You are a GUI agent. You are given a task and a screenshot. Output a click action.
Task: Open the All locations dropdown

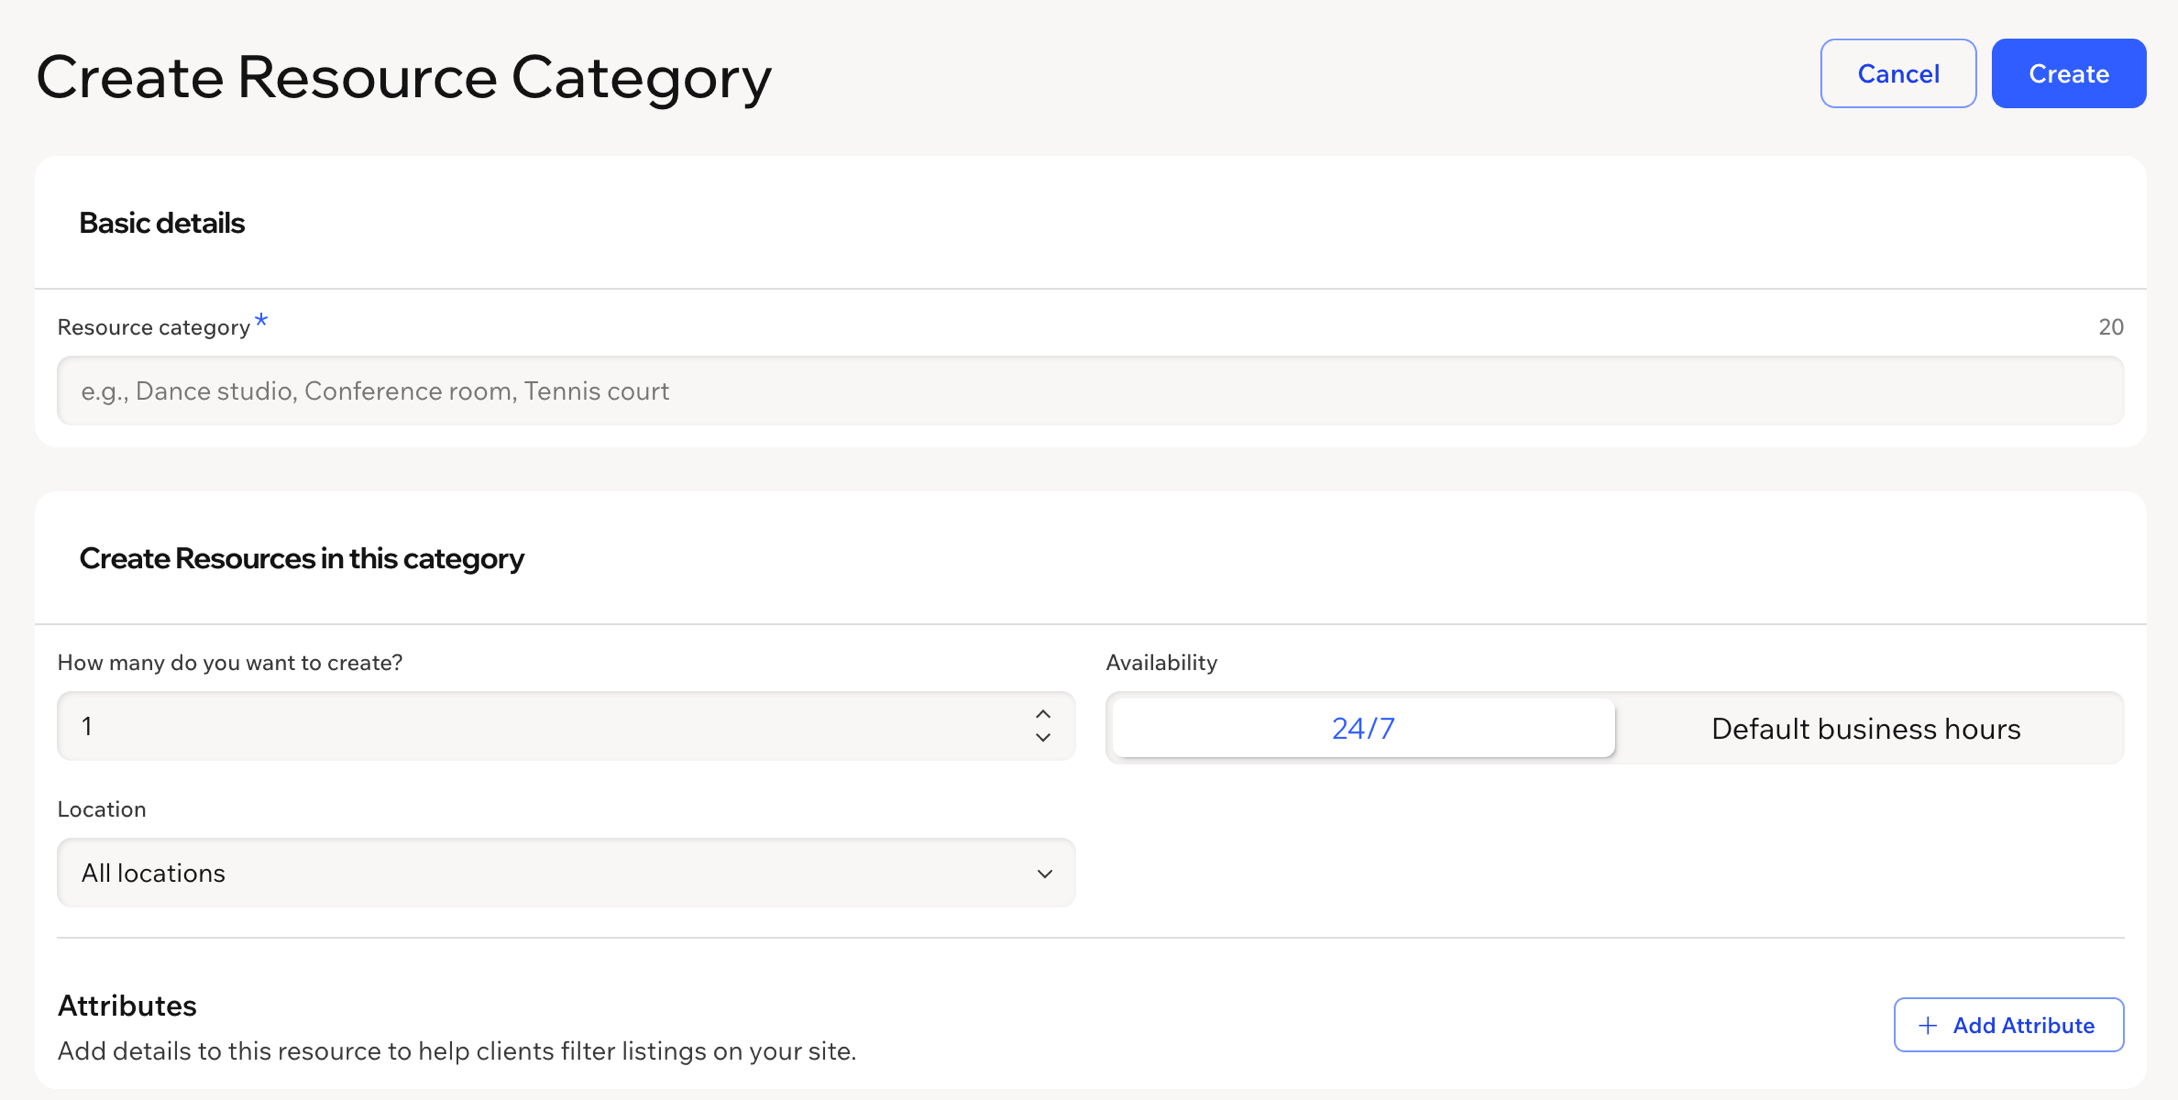(x=566, y=873)
